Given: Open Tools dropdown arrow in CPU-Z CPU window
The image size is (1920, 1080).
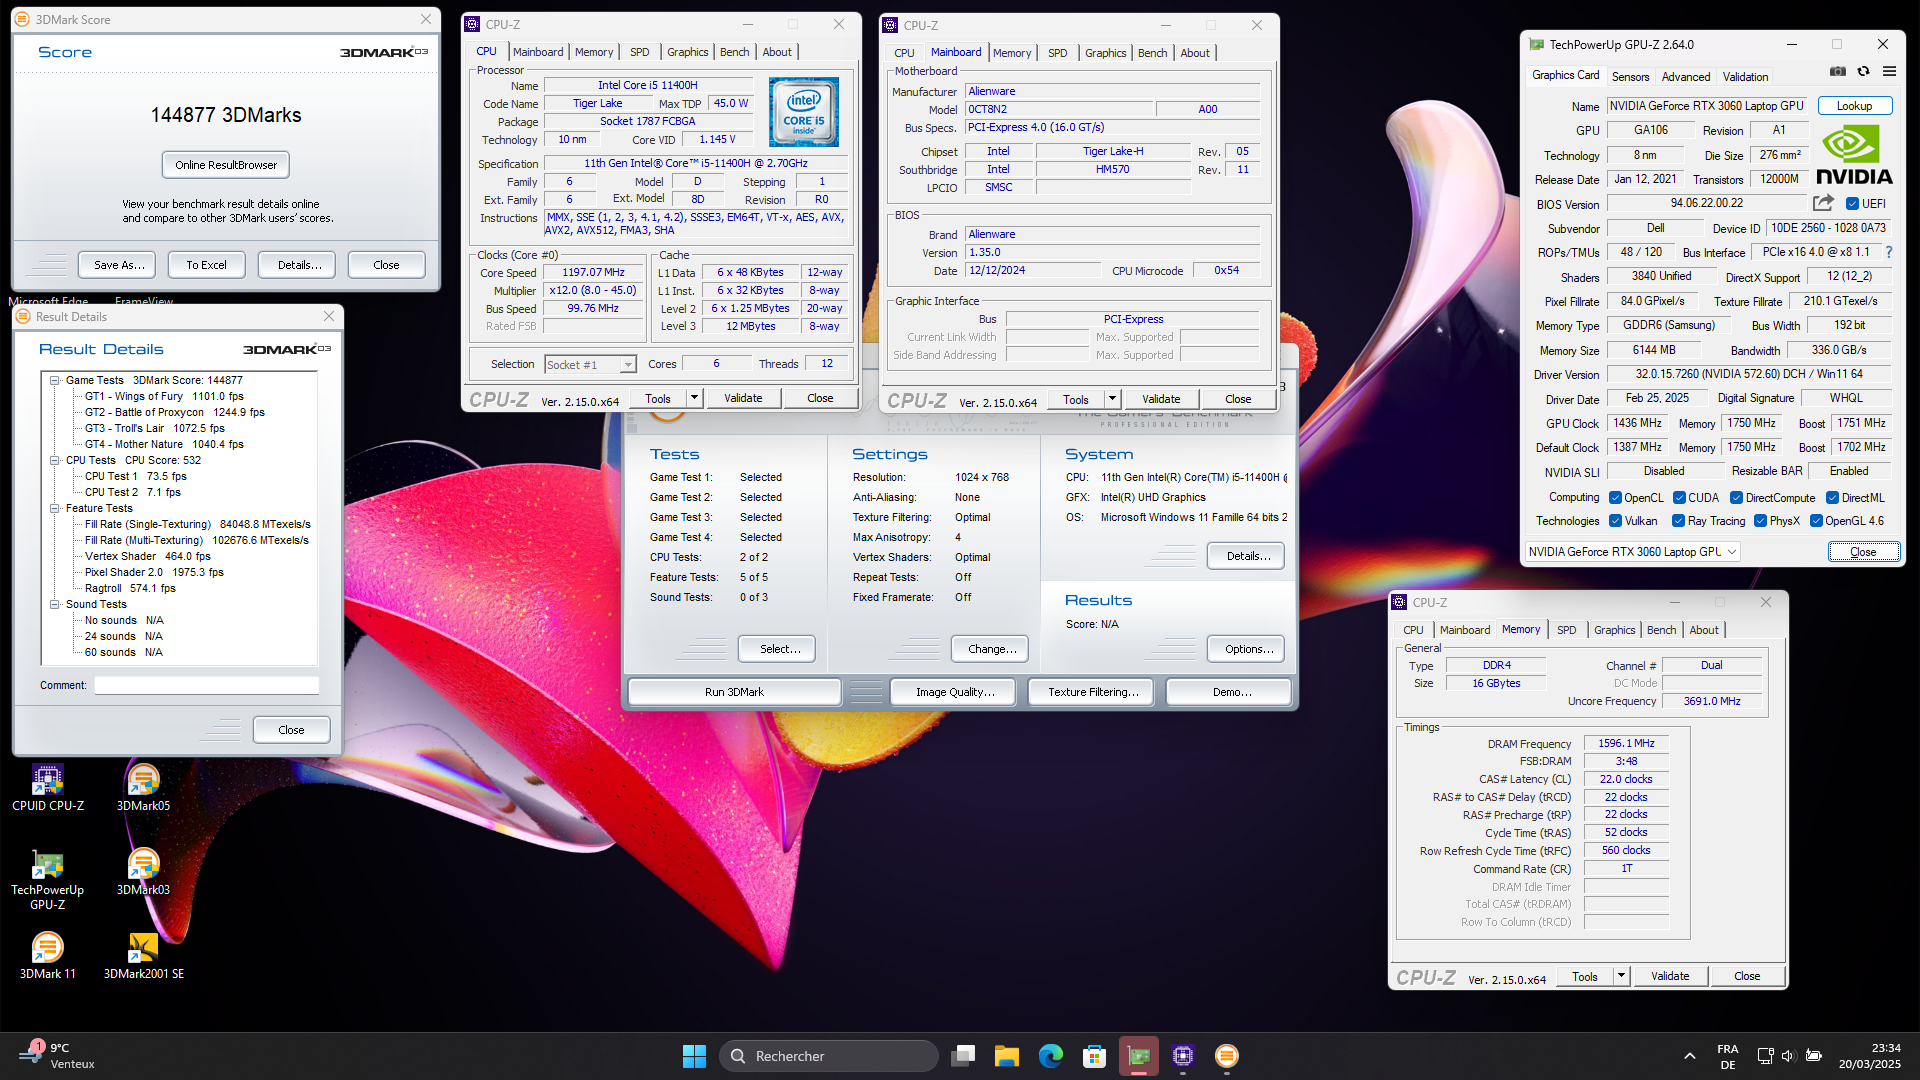Looking at the screenshot, I should point(694,398).
